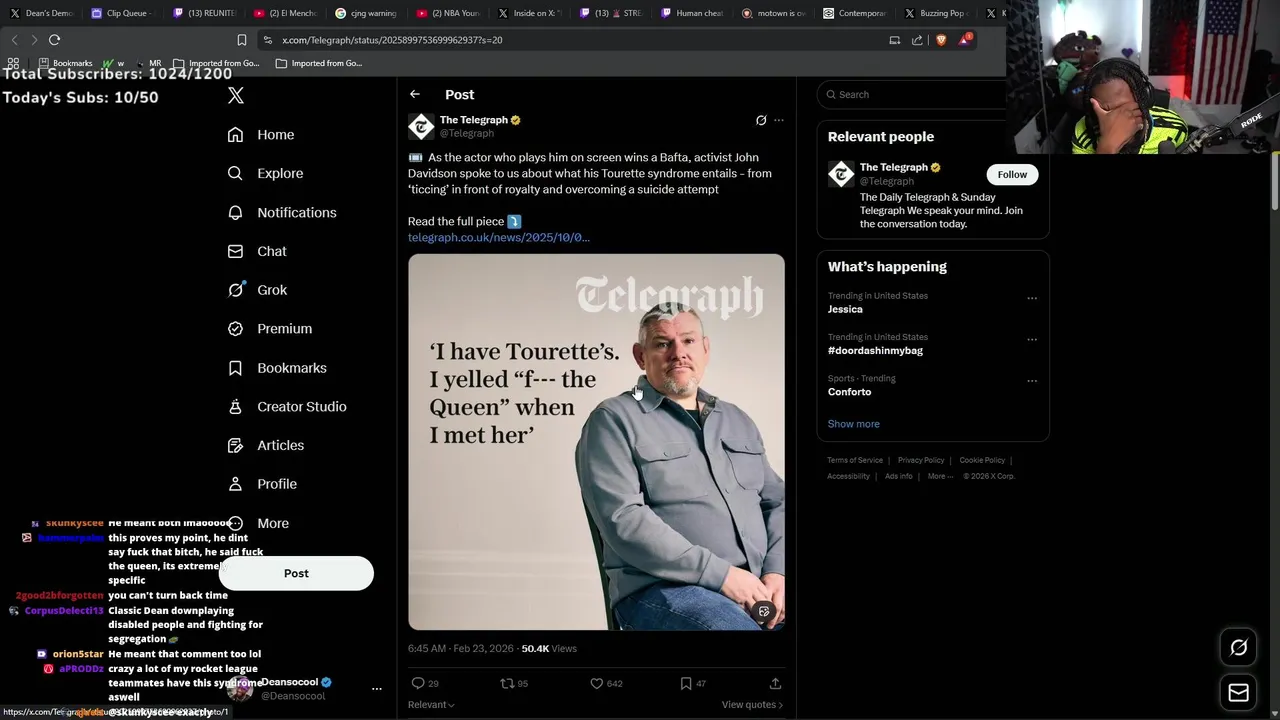Switch to the Human cheat browser tab
This screenshot has width=1280, height=720.
[x=693, y=13]
